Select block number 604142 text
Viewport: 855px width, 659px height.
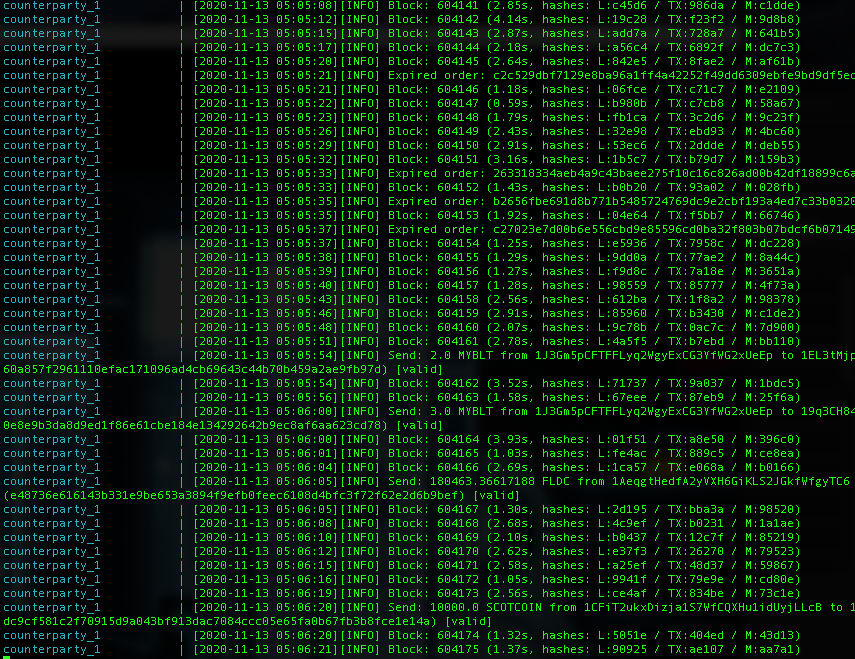[457, 20]
